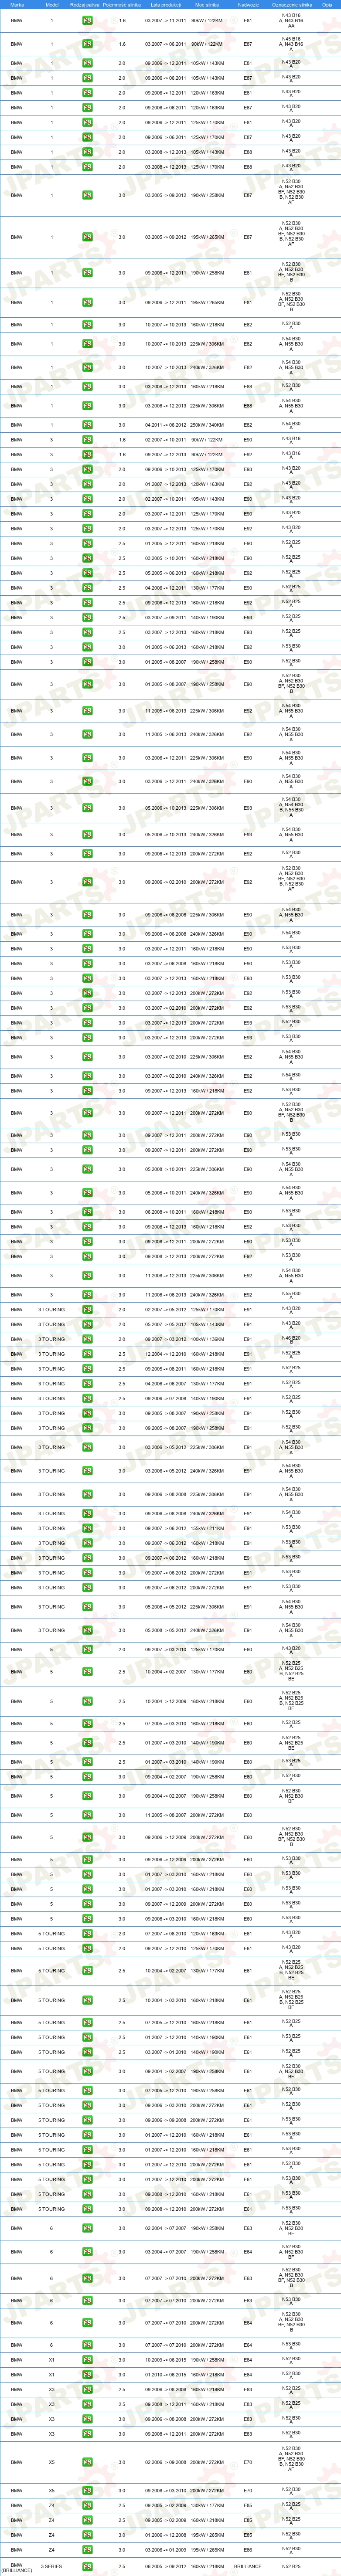Click the 'E86' body cell in Z4 row
The image size is (341, 2576).
click(248, 2550)
